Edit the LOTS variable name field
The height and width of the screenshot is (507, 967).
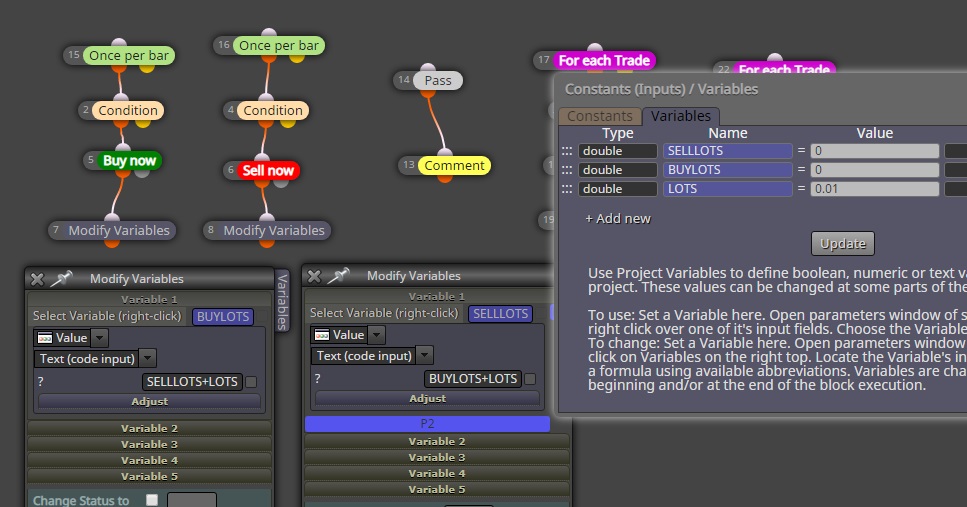tap(728, 189)
